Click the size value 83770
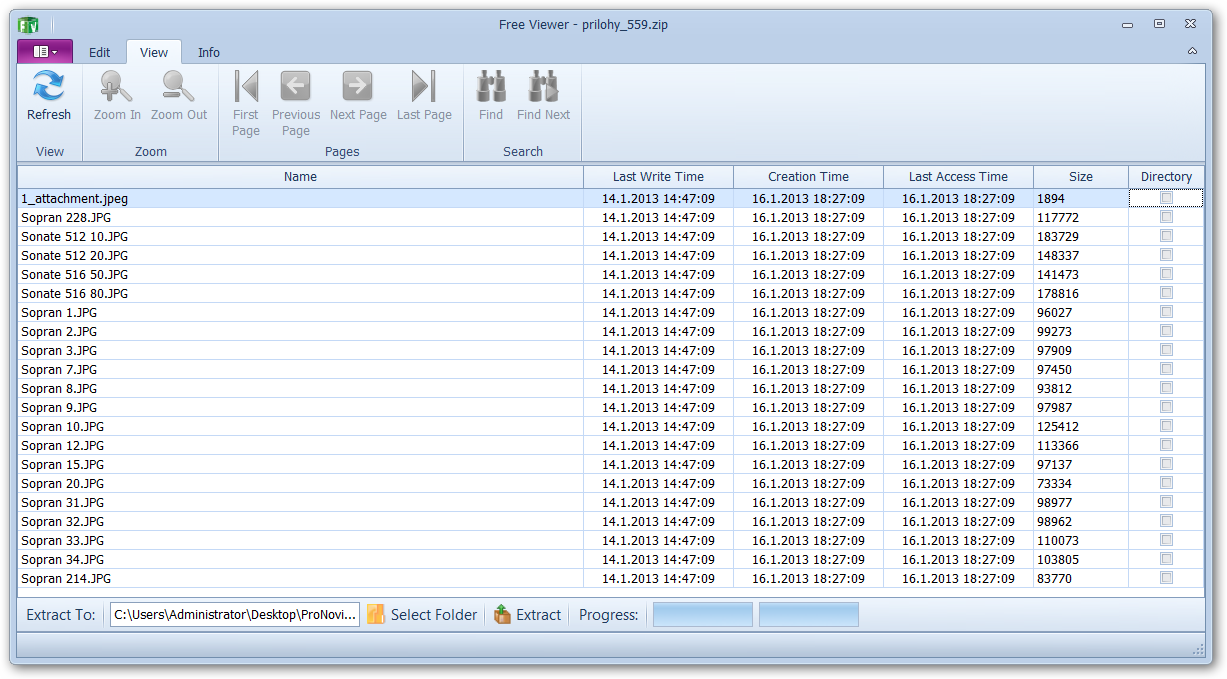Viewport: 1227px width, 679px height. pos(1054,579)
